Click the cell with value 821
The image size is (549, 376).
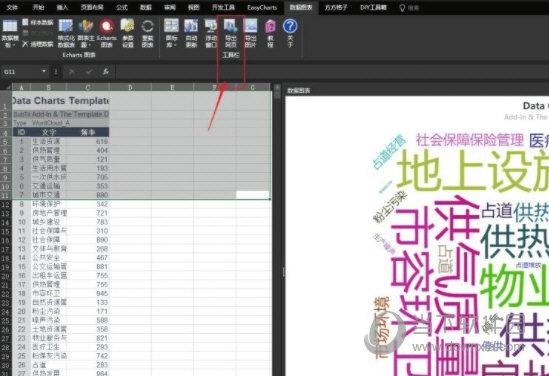[x=88, y=338]
